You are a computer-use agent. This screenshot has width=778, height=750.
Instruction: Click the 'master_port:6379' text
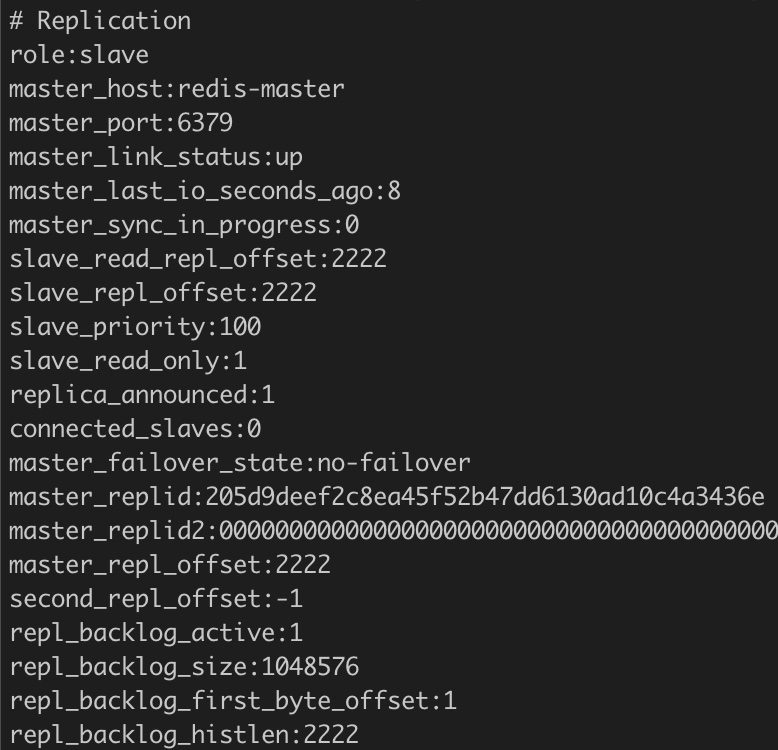(121, 123)
